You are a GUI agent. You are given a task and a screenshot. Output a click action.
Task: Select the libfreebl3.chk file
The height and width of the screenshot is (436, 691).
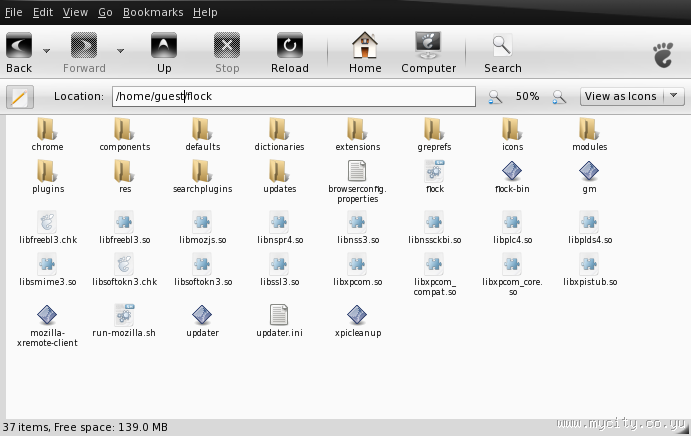[x=48, y=227]
